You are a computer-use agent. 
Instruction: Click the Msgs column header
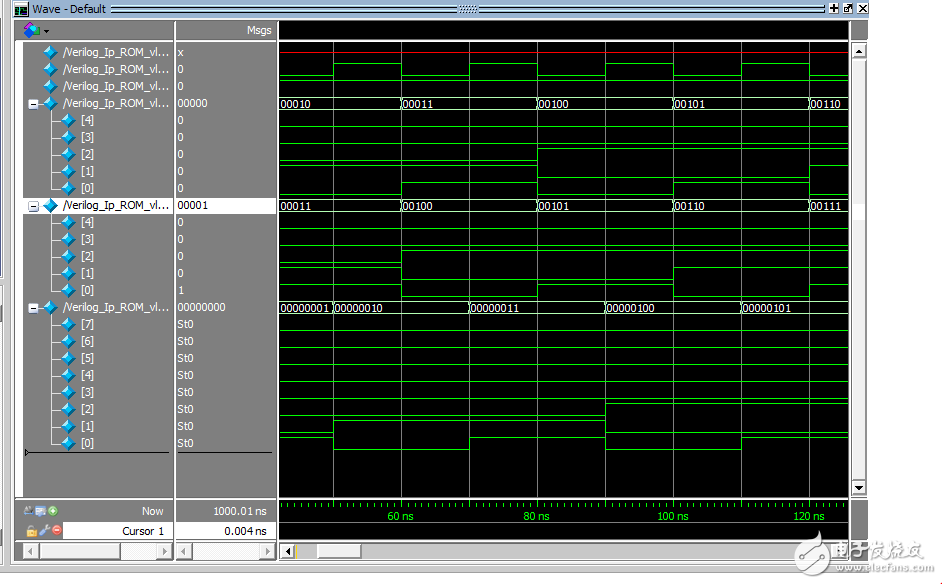click(x=258, y=31)
